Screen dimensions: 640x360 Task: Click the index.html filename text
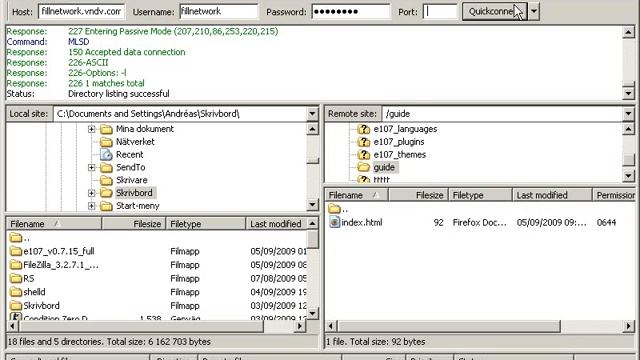362,222
